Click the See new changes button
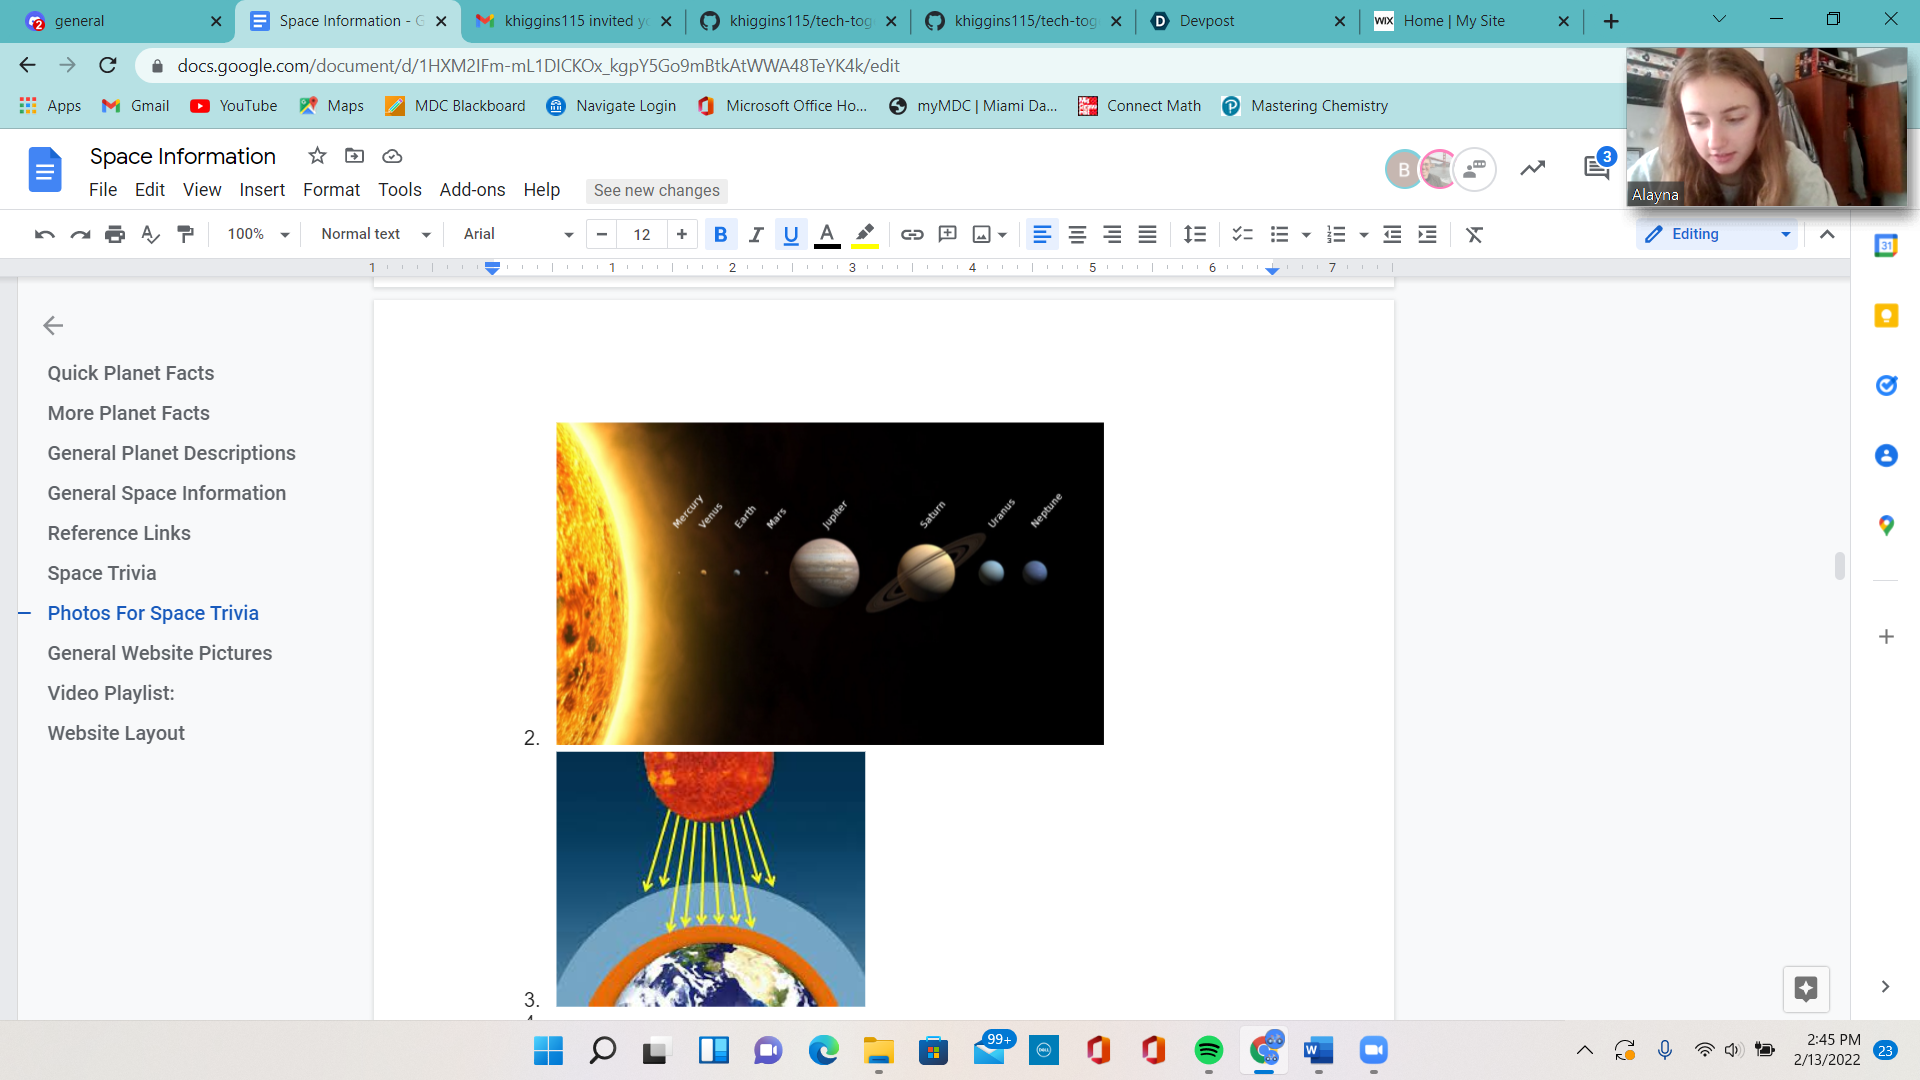The image size is (1920, 1080). click(656, 190)
